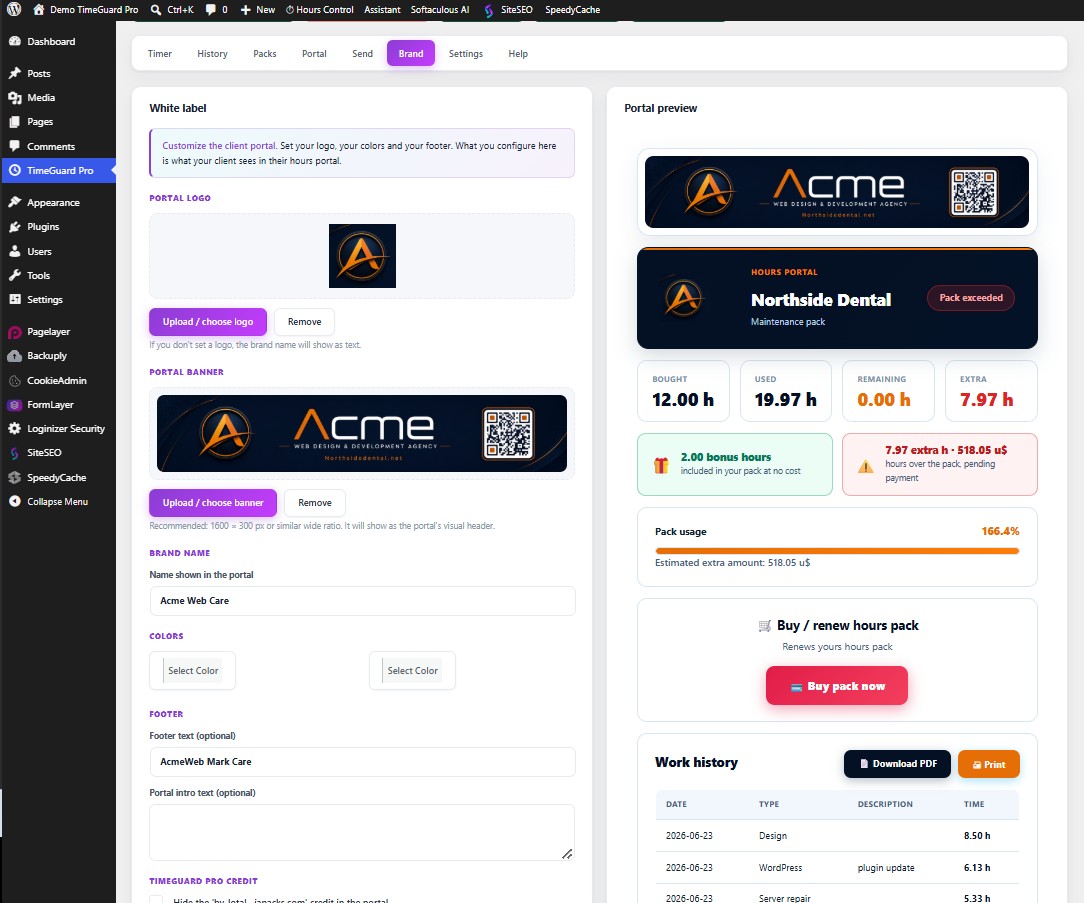This screenshot has height=903, width=1084.
Task: Open Posts from the sidebar
Action: pyautogui.click(x=39, y=73)
